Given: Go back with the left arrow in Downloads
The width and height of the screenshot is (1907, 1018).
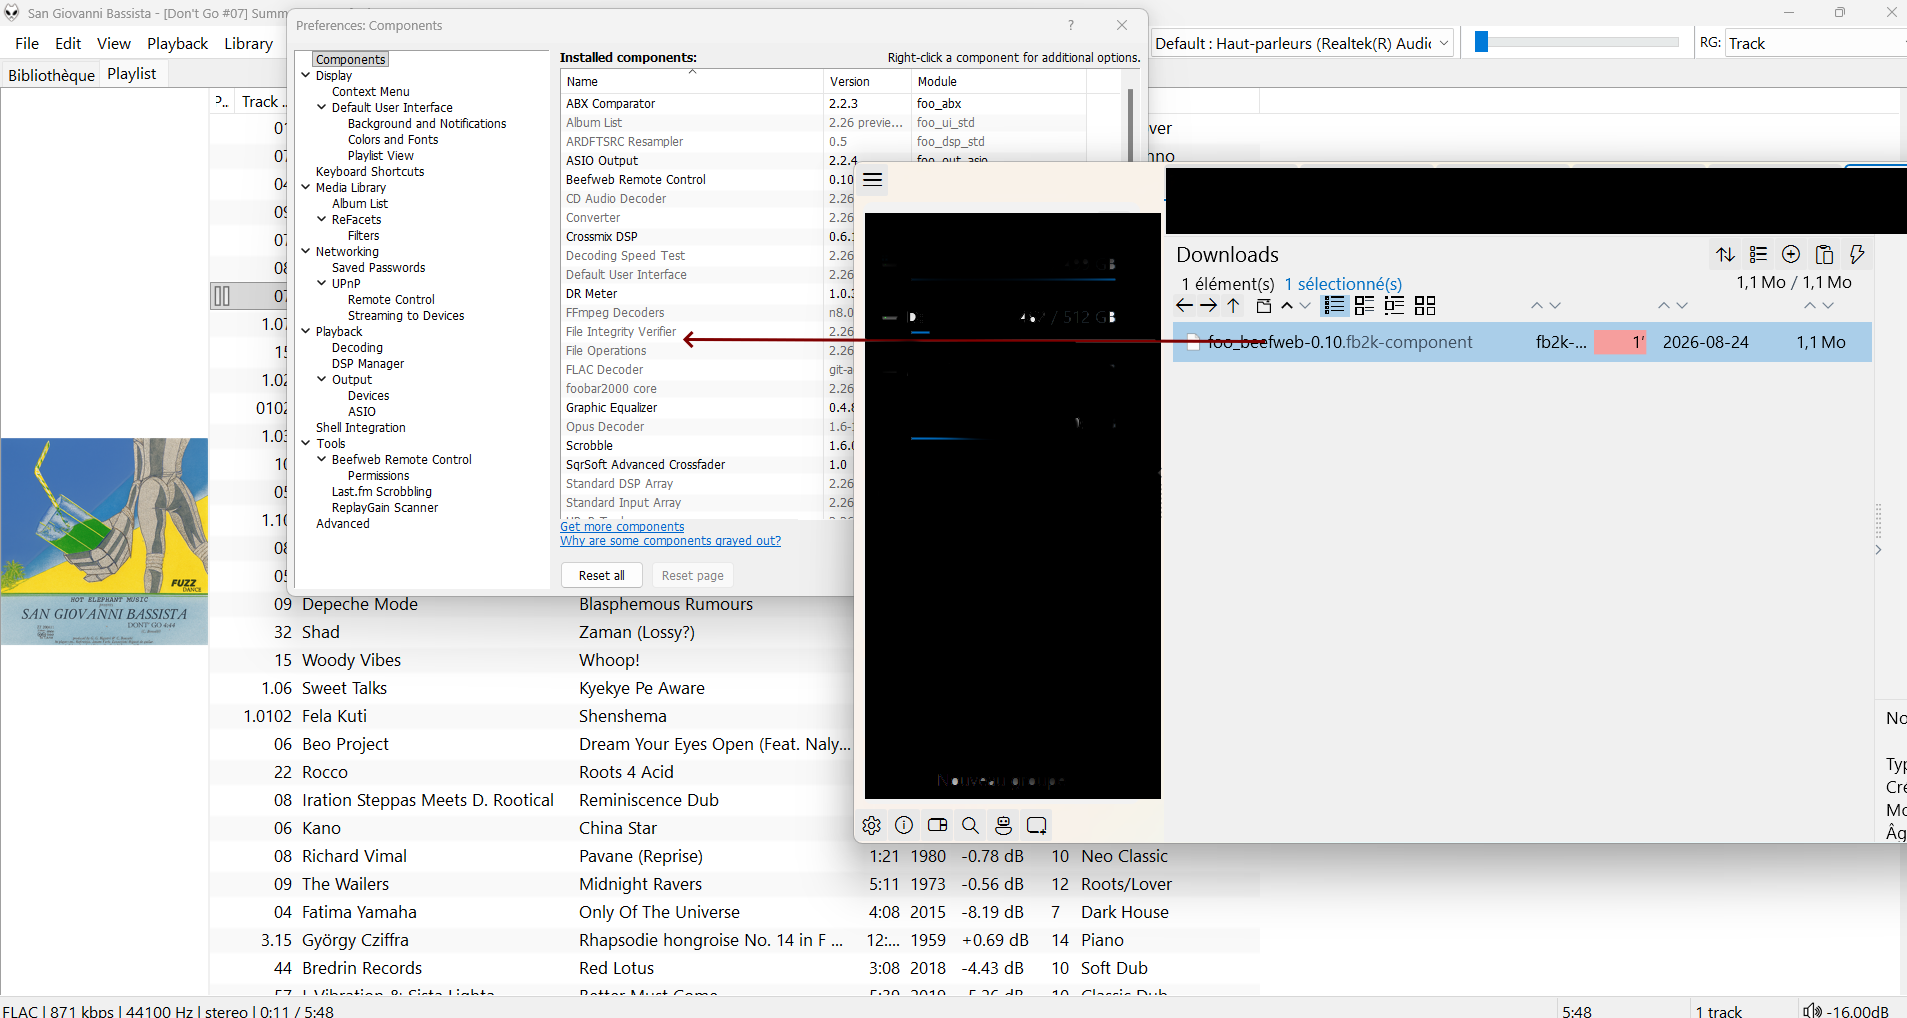Looking at the screenshot, I should point(1185,306).
